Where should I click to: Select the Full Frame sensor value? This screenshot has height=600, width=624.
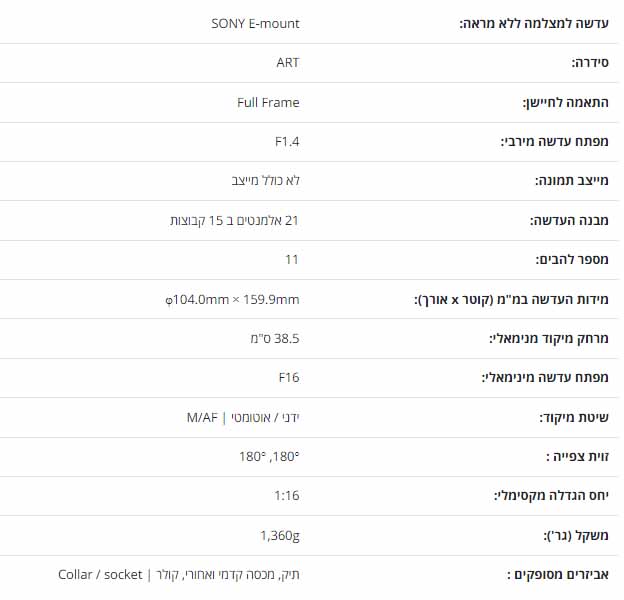(x=268, y=102)
